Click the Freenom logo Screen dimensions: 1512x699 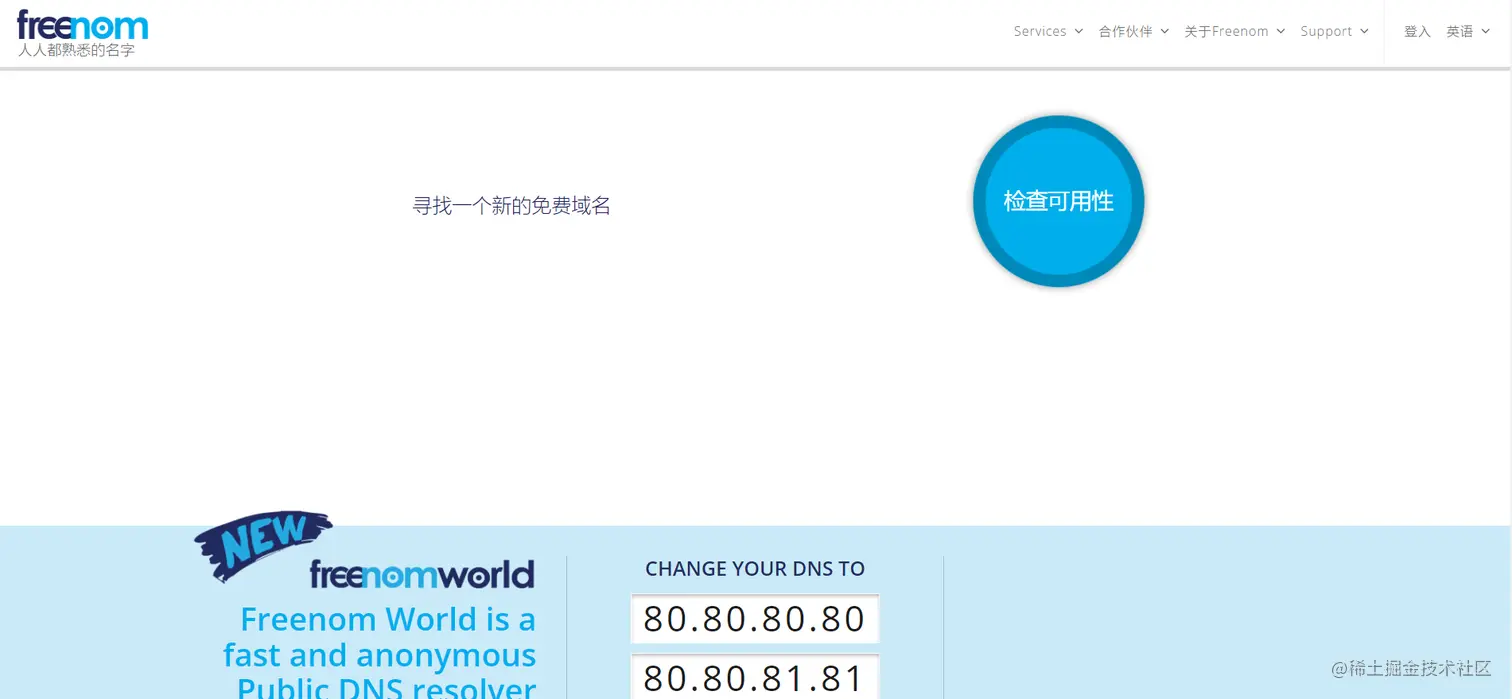pos(83,25)
